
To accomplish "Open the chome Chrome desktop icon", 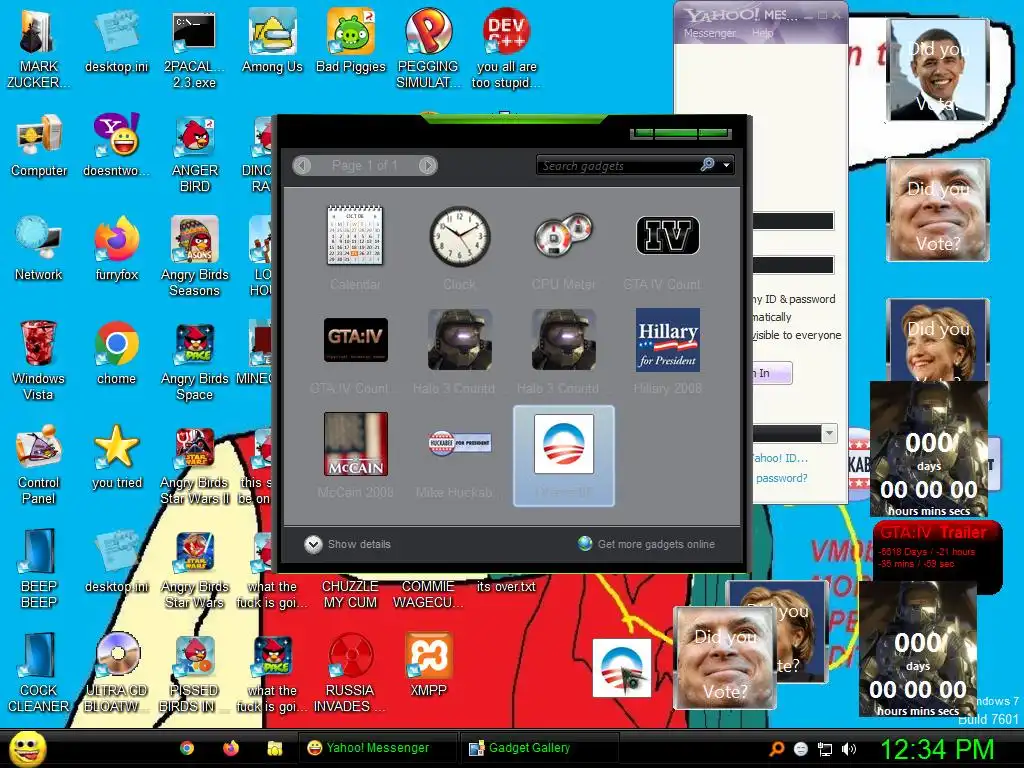I will tap(116, 354).
